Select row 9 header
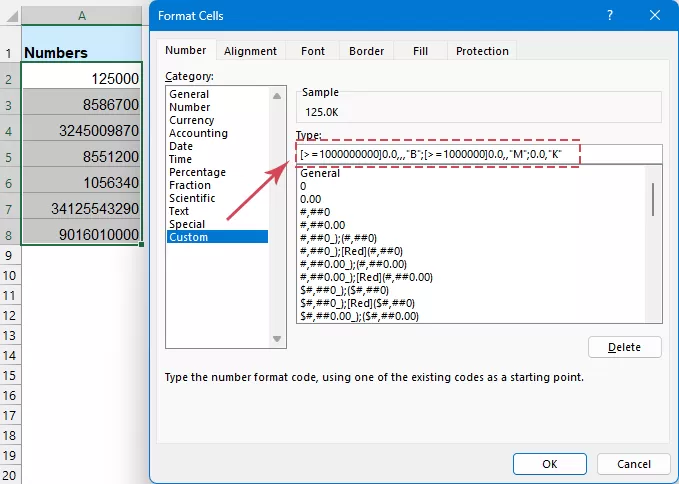Screen dimensions: 679x484 [10, 255]
